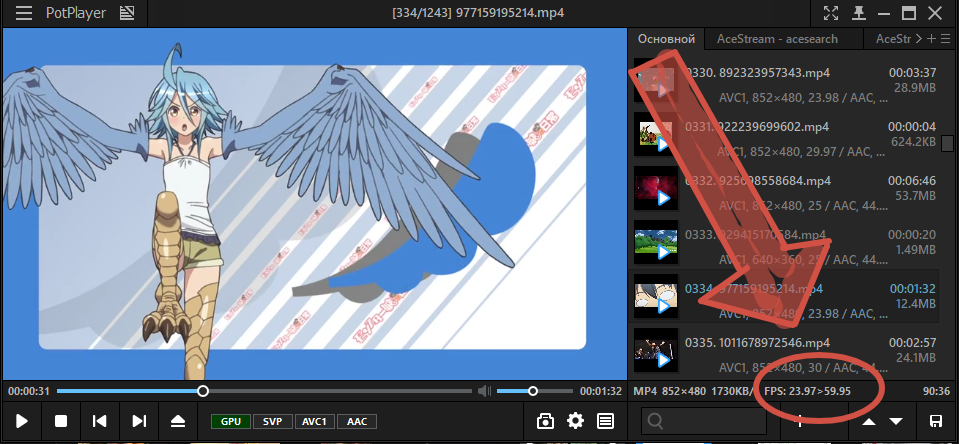Click total time 00:01:32 beside volume slider
The height and width of the screenshot is (444, 959).
tap(601, 391)
